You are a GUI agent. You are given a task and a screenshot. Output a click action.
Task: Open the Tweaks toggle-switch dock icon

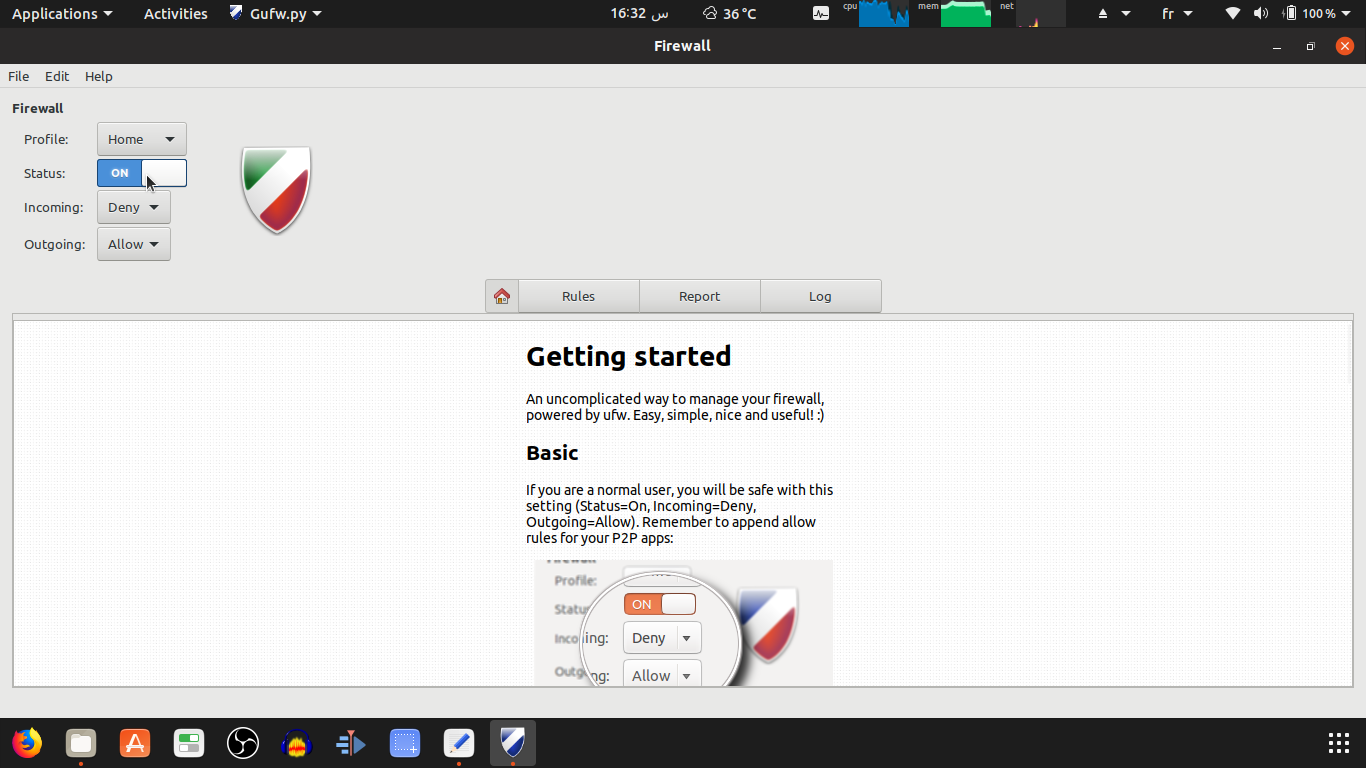(189, 743)
